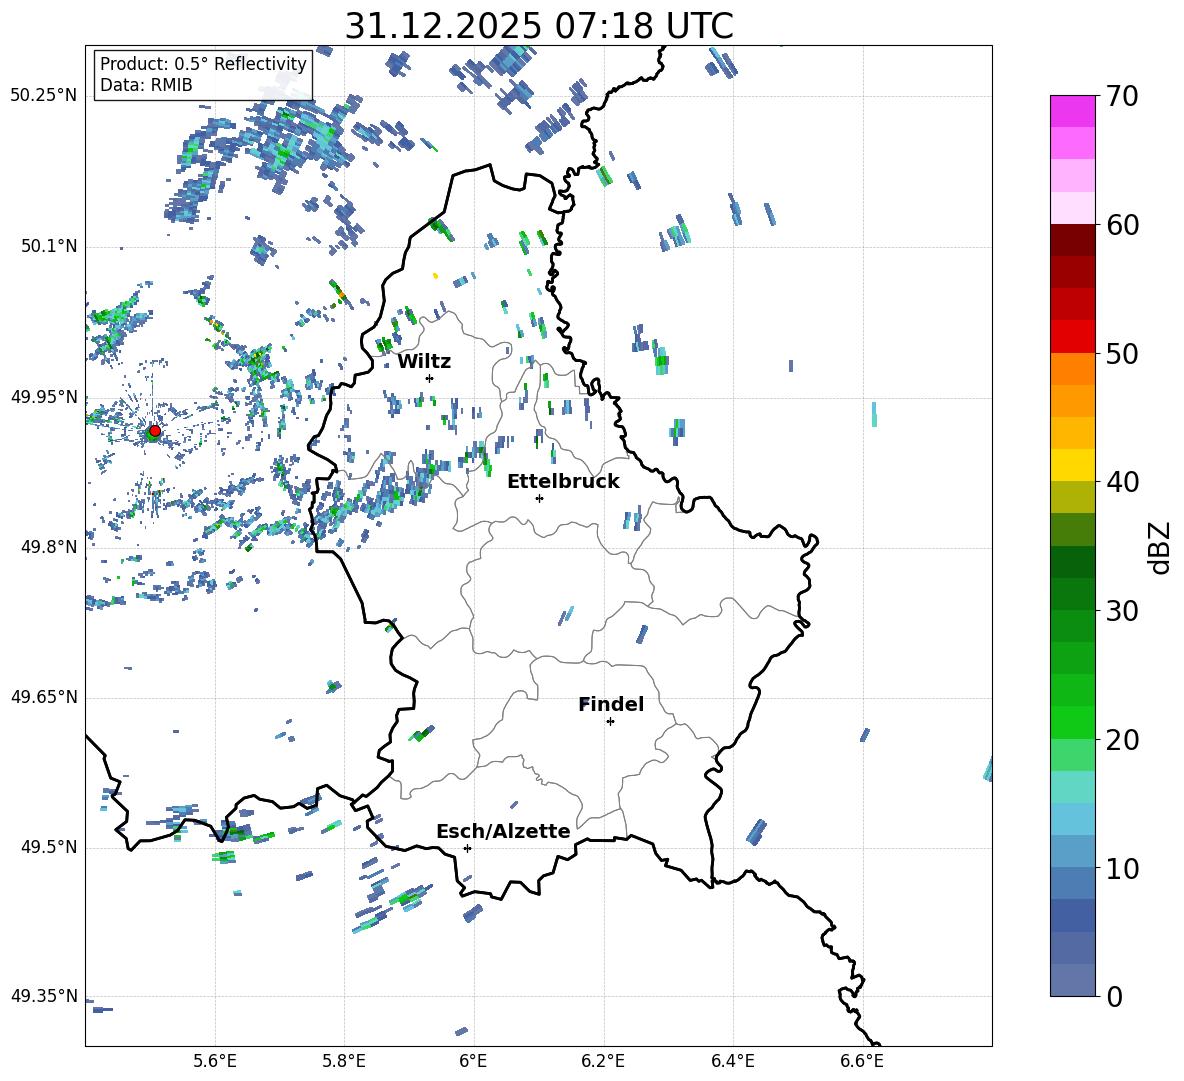The height and width of the screenshot is (1081, 1184).
Task: Click the Esch/Alzette city label
Action: coord(503,831)
